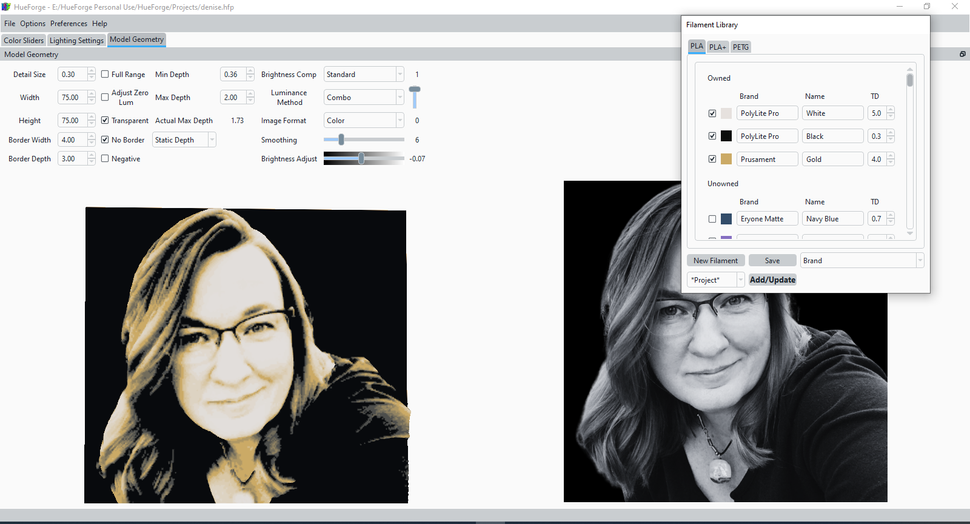970x524 pixels.
Task: Click the Navy Blue filament color swatch
Action: [726, 219]
